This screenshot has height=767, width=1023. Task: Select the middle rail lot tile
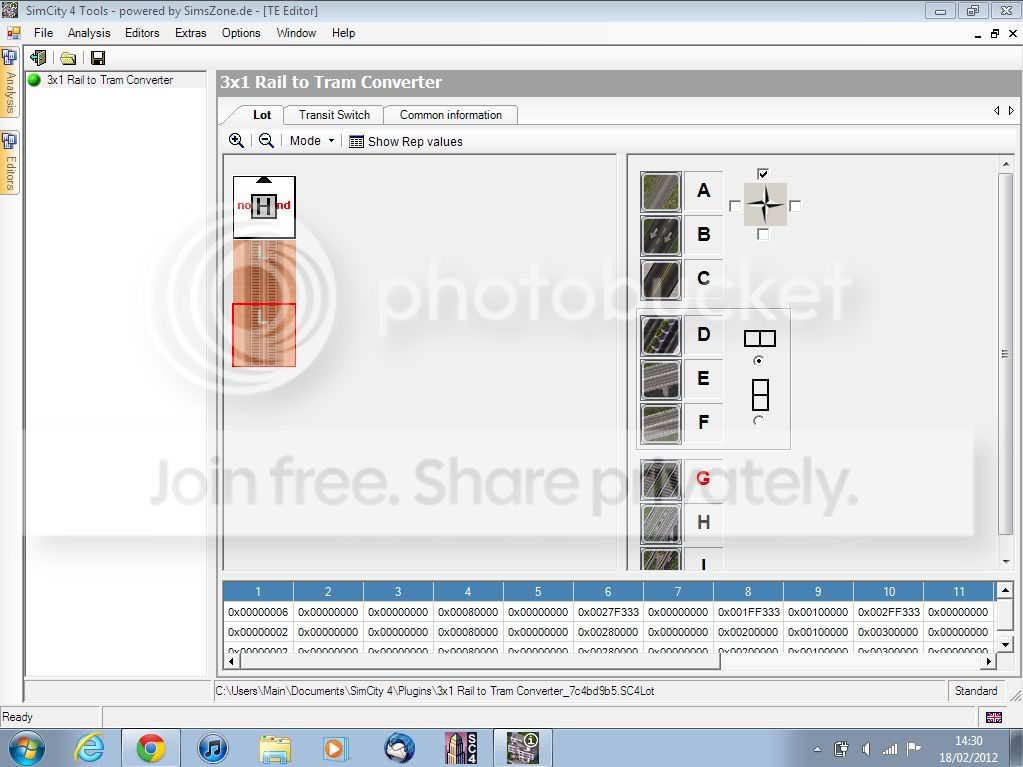coord(264,271)
